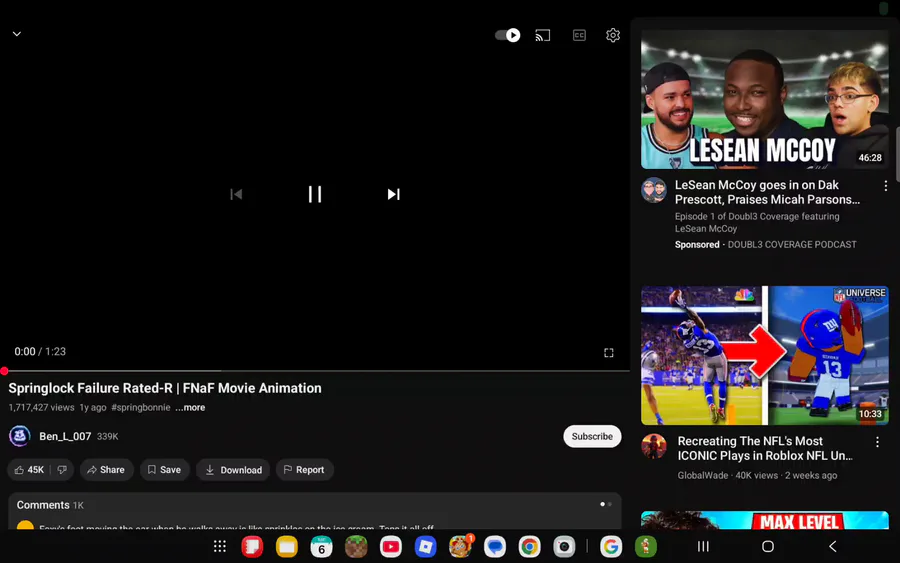Open the MAX LEVEL video thumbnail

(x=765, y=520)
